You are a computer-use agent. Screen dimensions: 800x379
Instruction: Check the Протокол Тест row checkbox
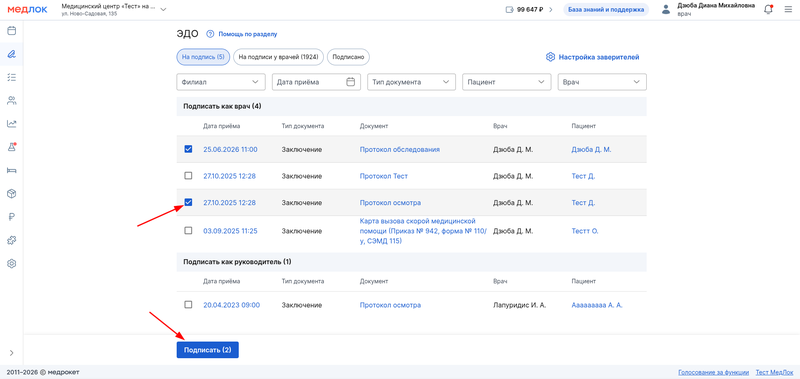coord(188,176)
